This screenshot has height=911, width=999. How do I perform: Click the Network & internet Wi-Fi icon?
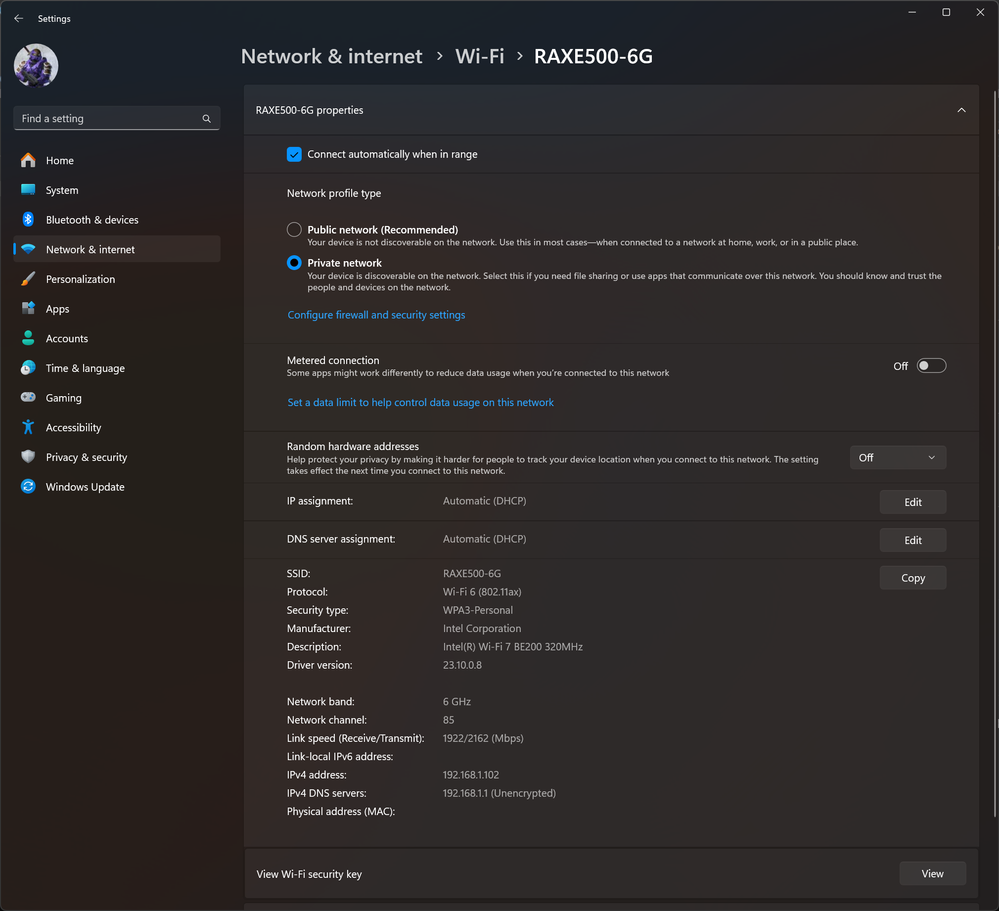[x=28, y=249]
